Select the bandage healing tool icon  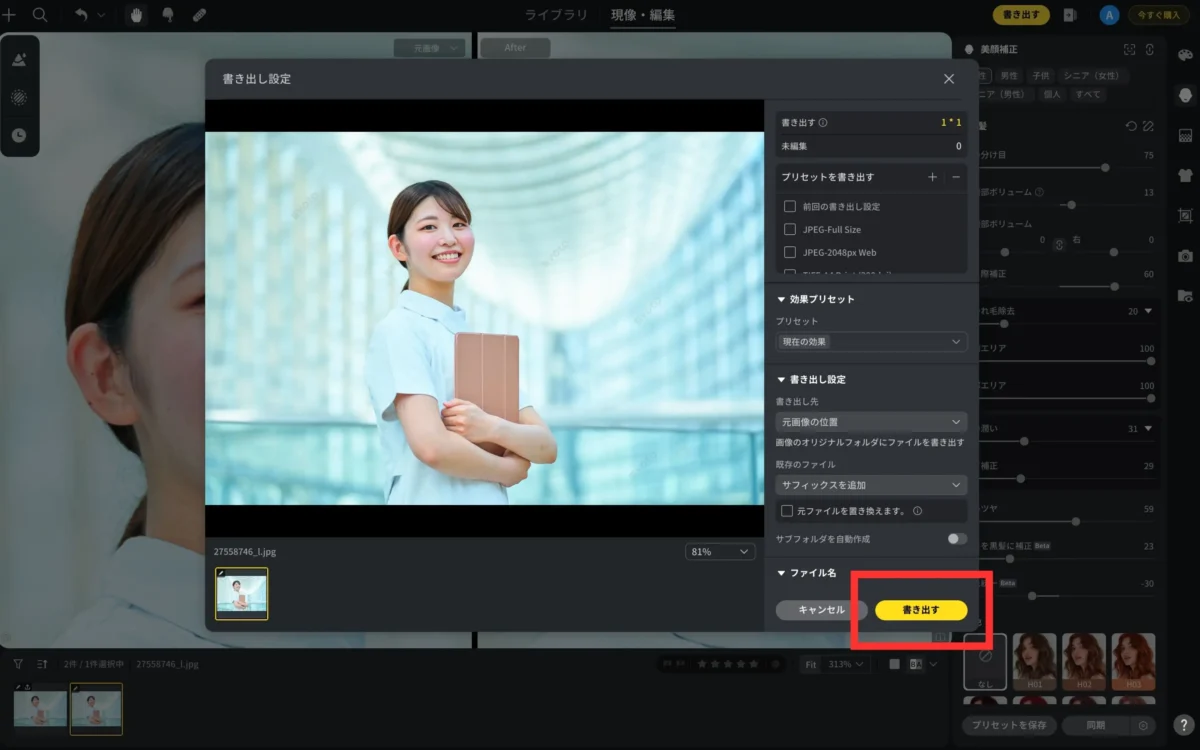(199, 15)
